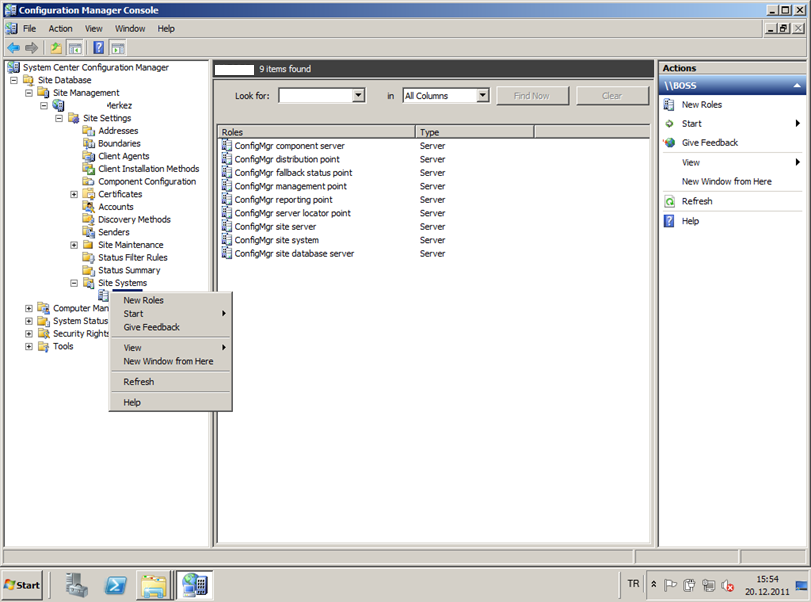Open the File menu
Viewport: 811px width, 602px height.
point(29,29)
